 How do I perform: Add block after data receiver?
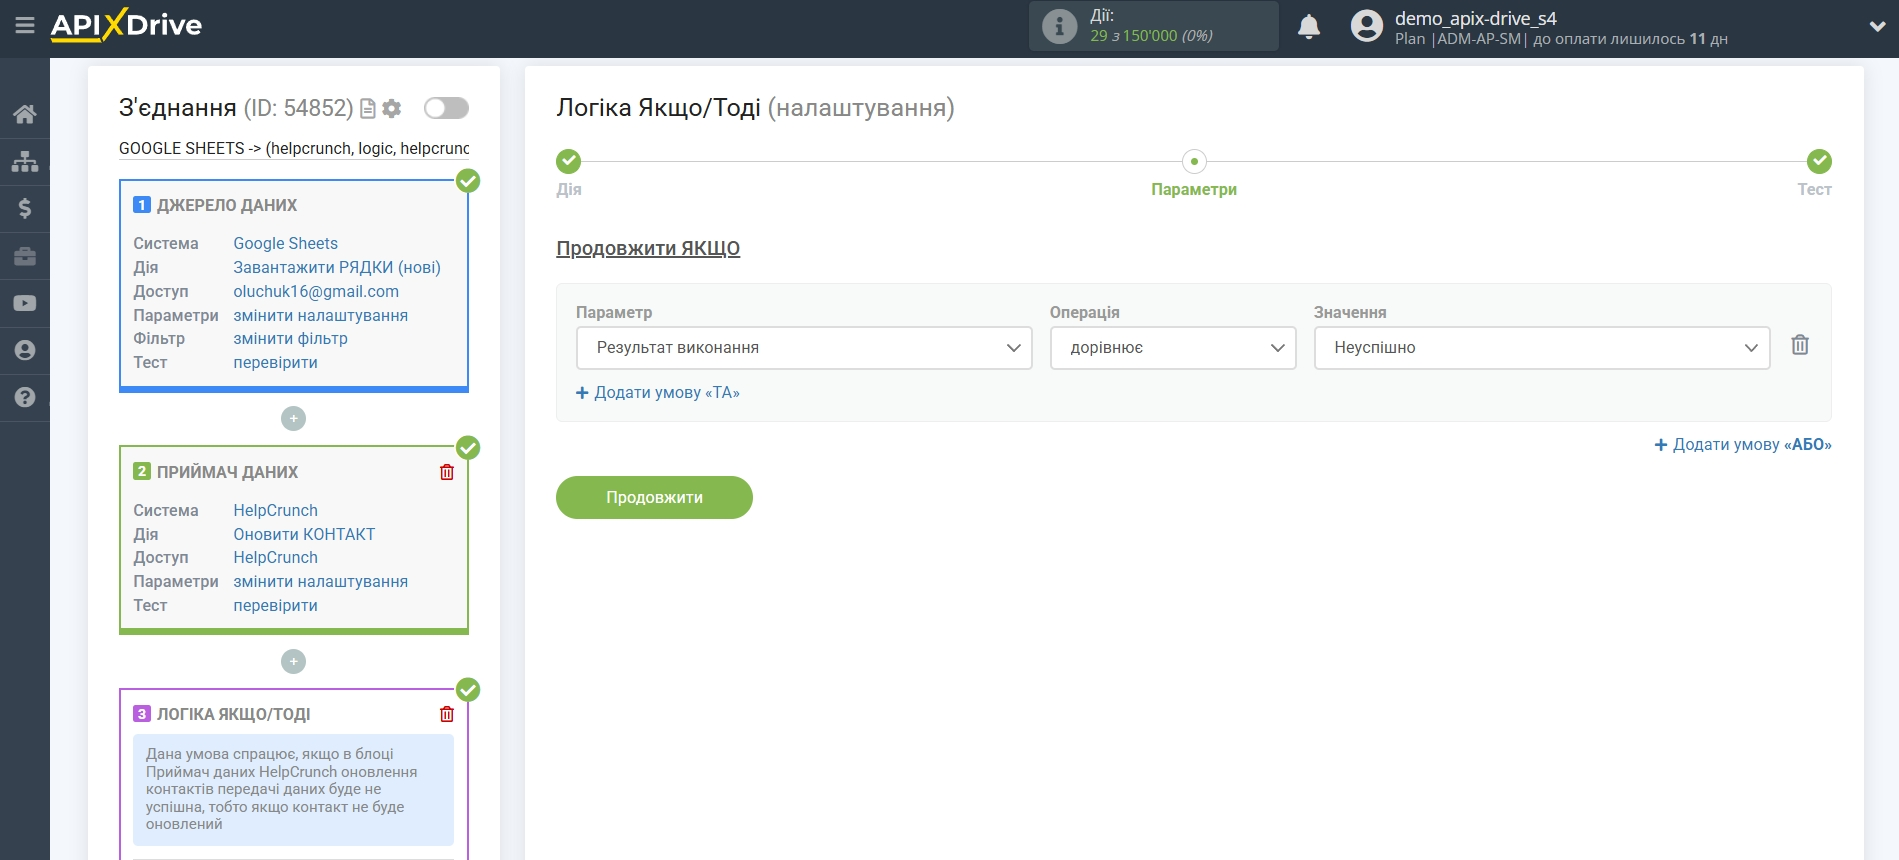(x=293, y=661)
